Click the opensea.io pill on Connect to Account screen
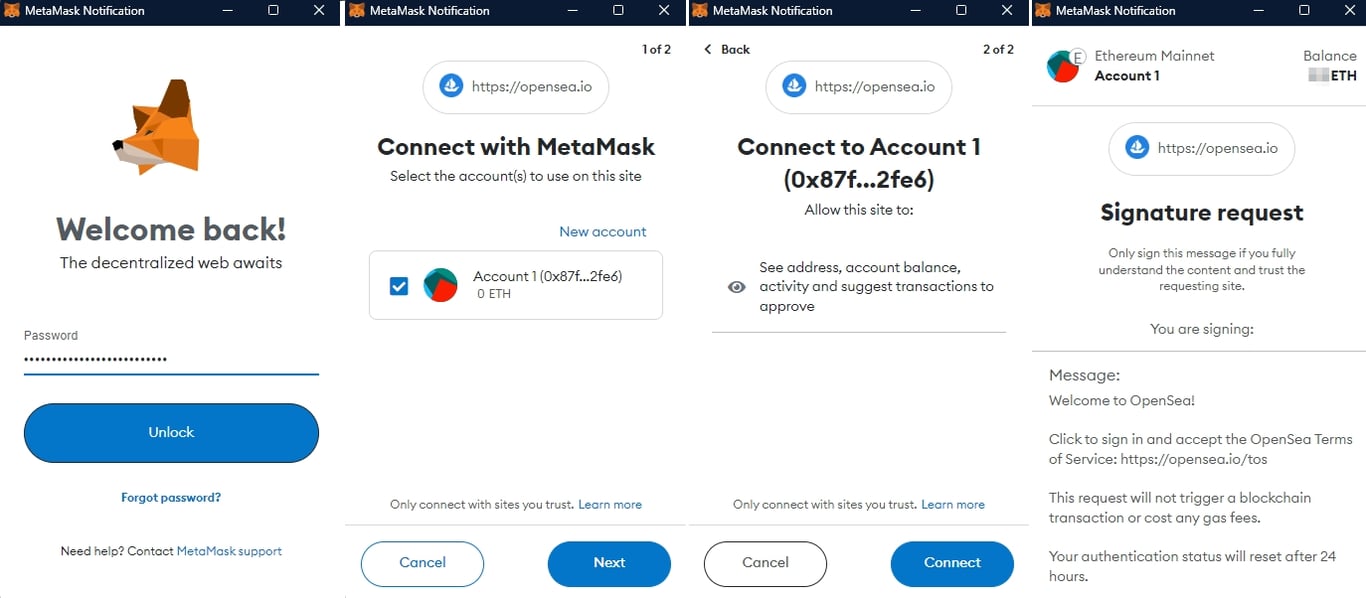 858,87
